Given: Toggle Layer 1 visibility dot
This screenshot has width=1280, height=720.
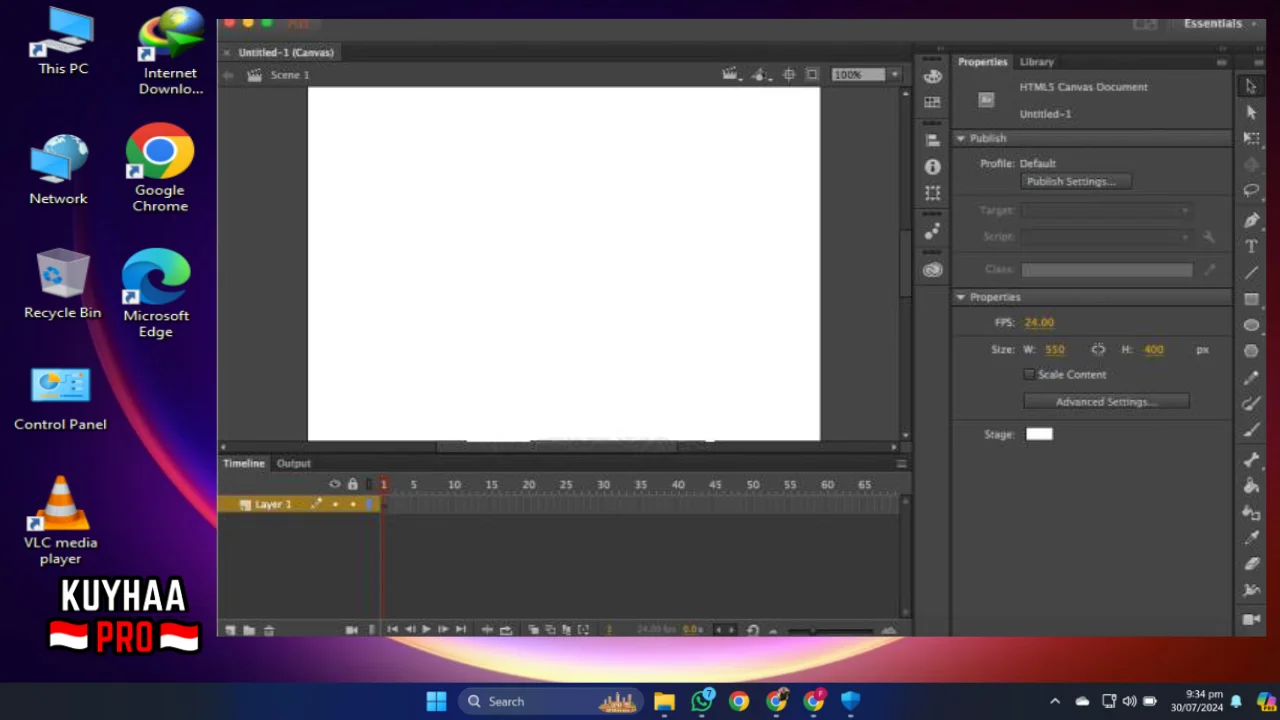Looking at the screenshot, I should (335, 504).
